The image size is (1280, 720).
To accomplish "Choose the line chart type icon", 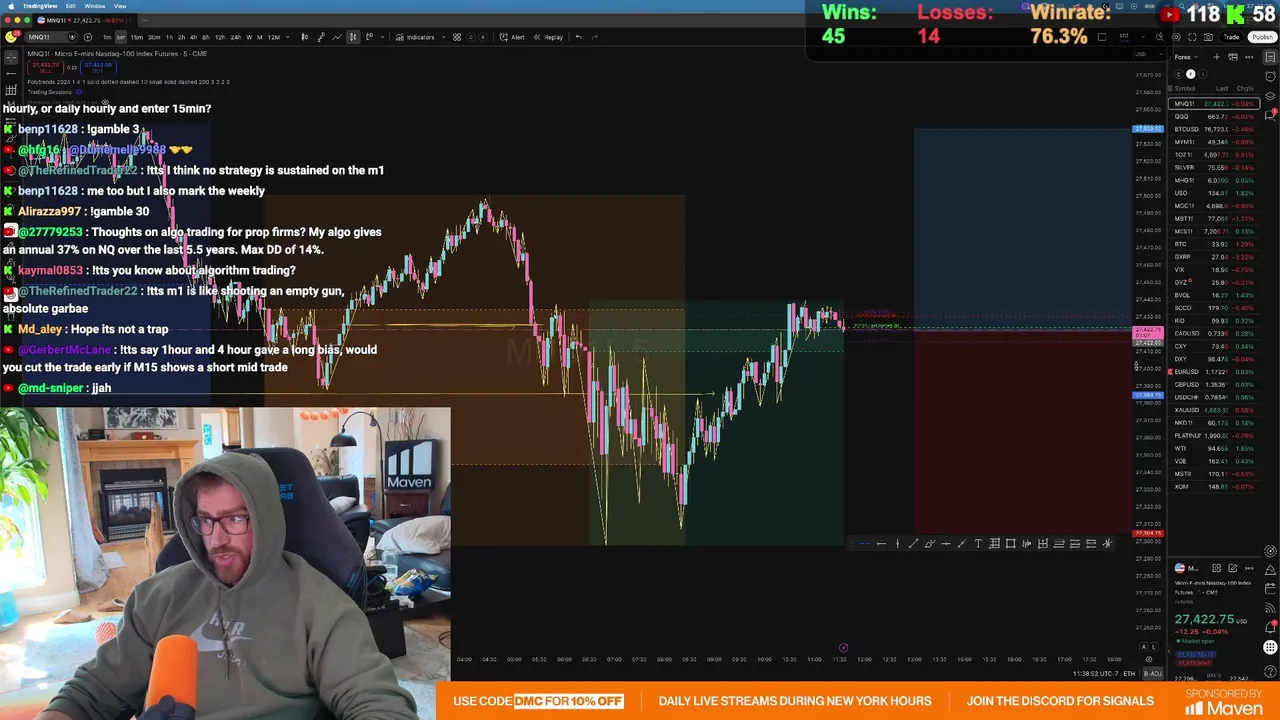I will (337, 37).
